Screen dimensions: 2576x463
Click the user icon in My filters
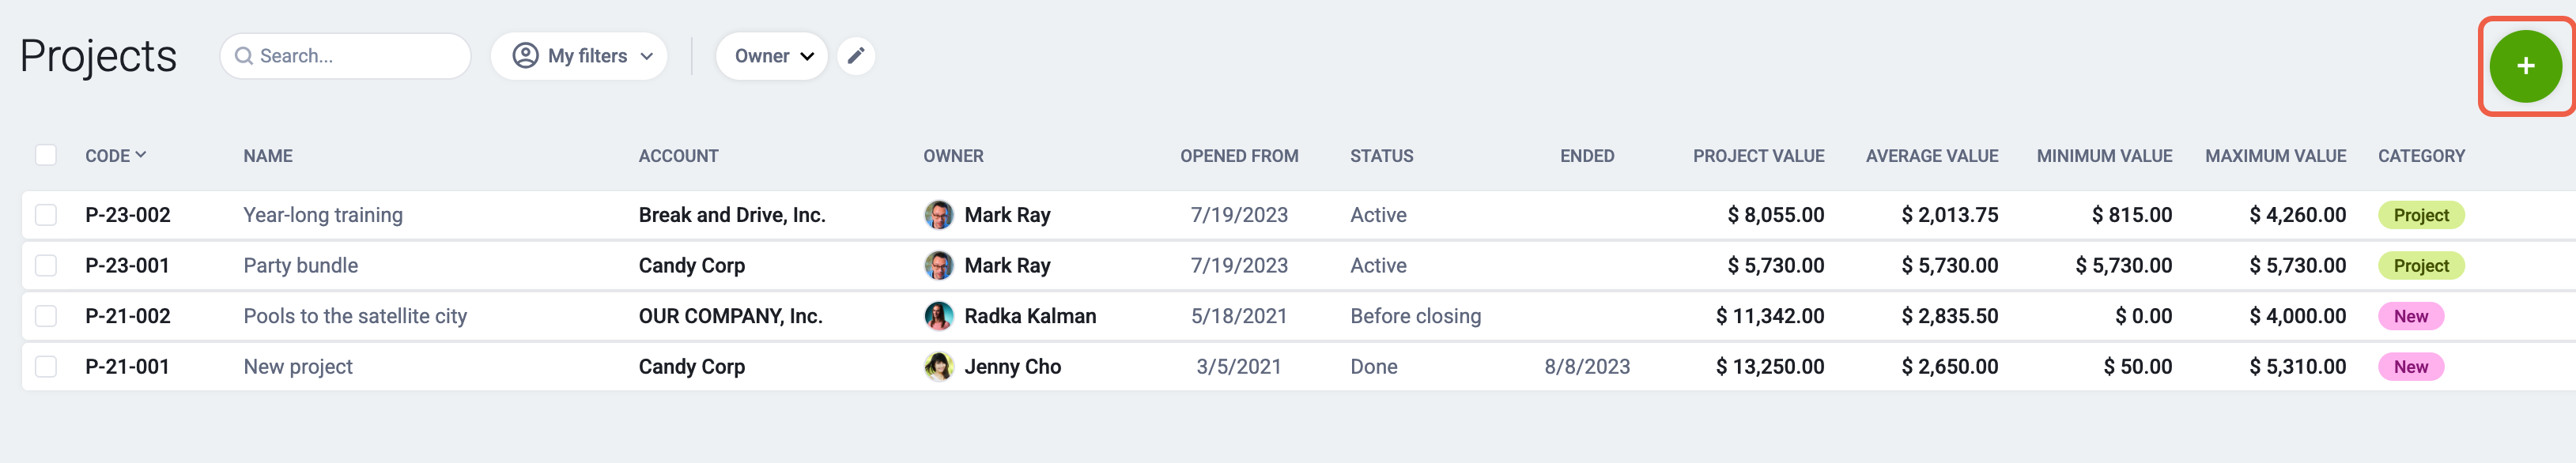tap(525, 56)
